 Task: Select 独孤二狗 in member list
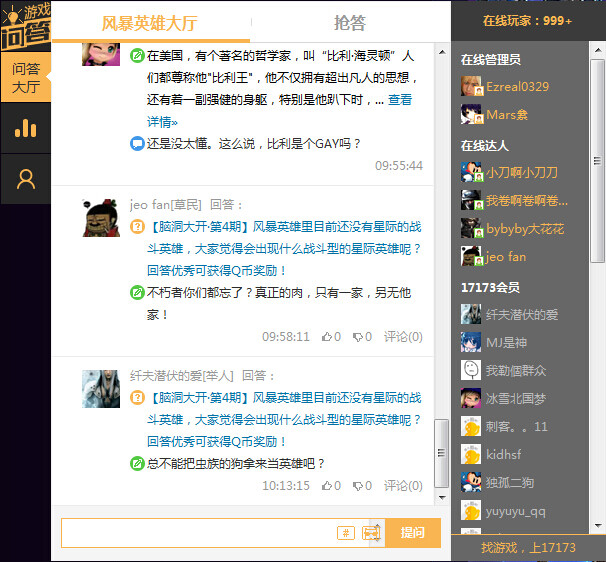point(510,482)
